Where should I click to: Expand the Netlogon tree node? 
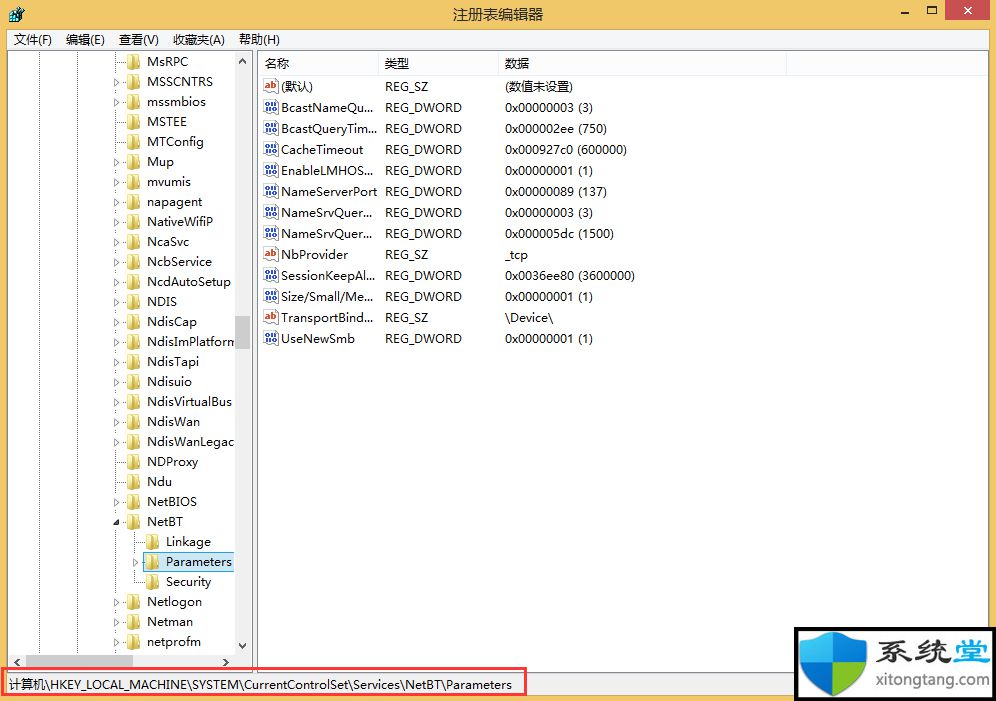tap(116, 602)
